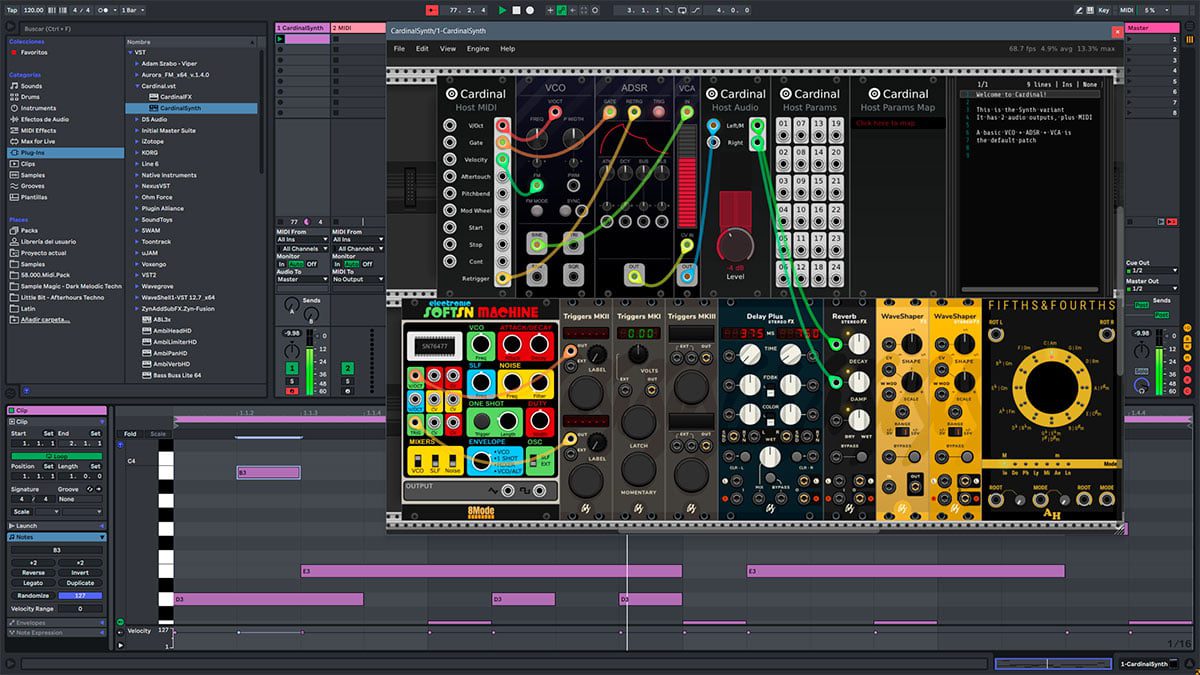
Task: Open the Edit menu in Cardinal
Action: click(422, 48)
